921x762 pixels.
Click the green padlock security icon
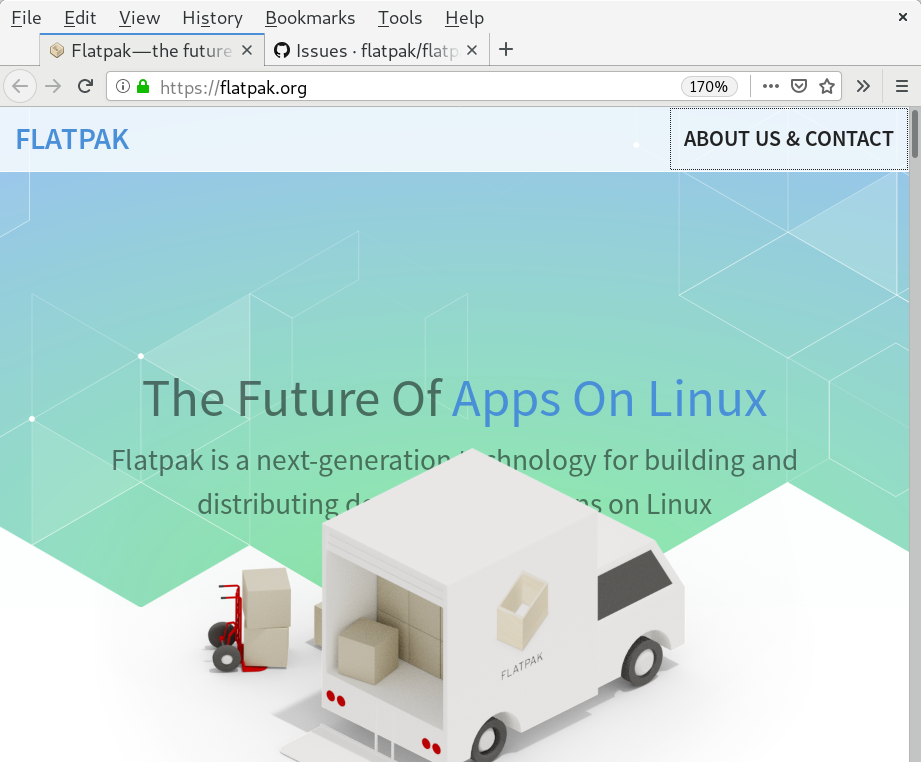(143, 86)
